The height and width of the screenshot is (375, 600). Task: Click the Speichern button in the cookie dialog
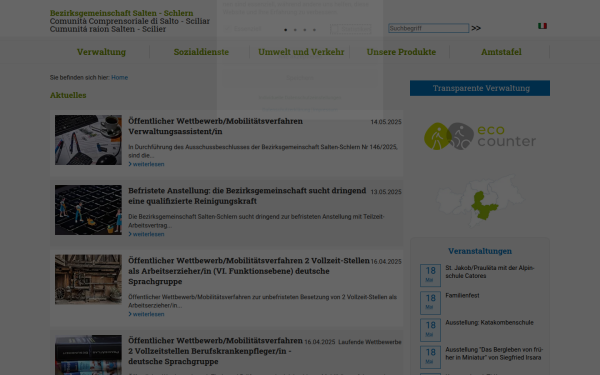click(300, 78)
